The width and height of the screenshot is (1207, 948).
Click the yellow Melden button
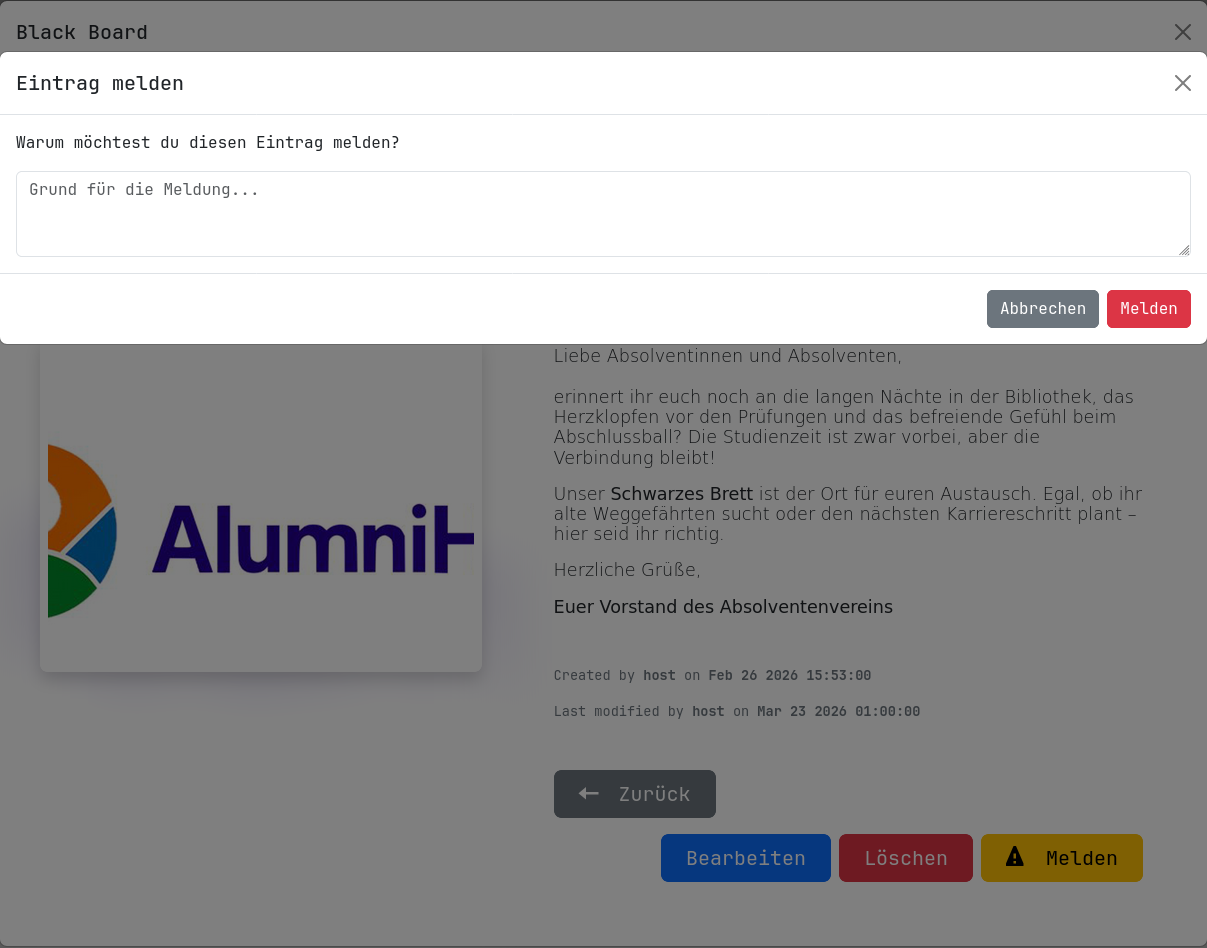tap(1061, 858)
